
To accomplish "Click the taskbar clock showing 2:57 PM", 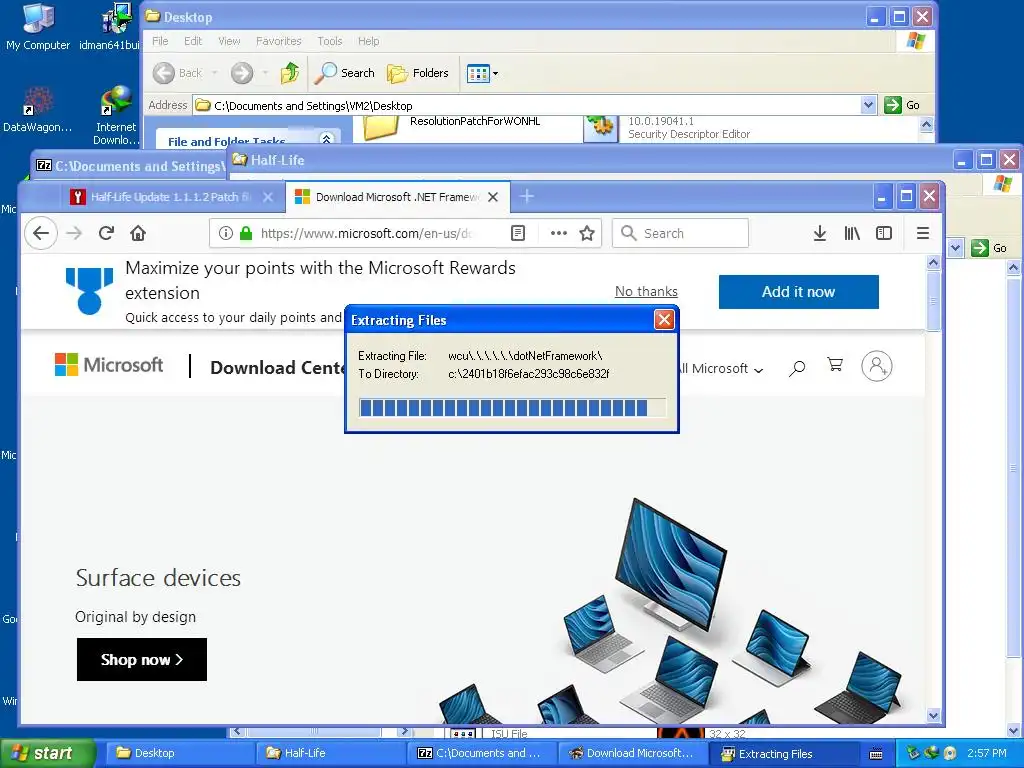I will click(987, 753).
